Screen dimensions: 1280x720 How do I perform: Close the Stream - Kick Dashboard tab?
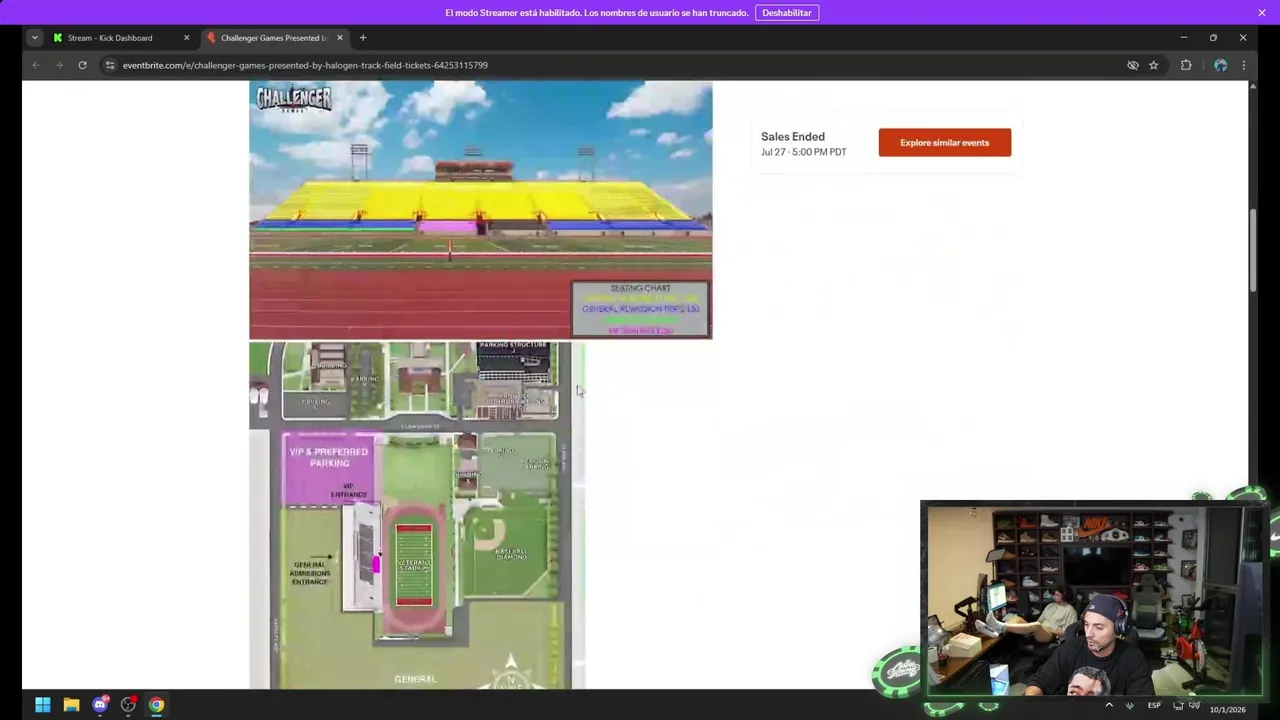pyautogui.click(x=186, y=38)
